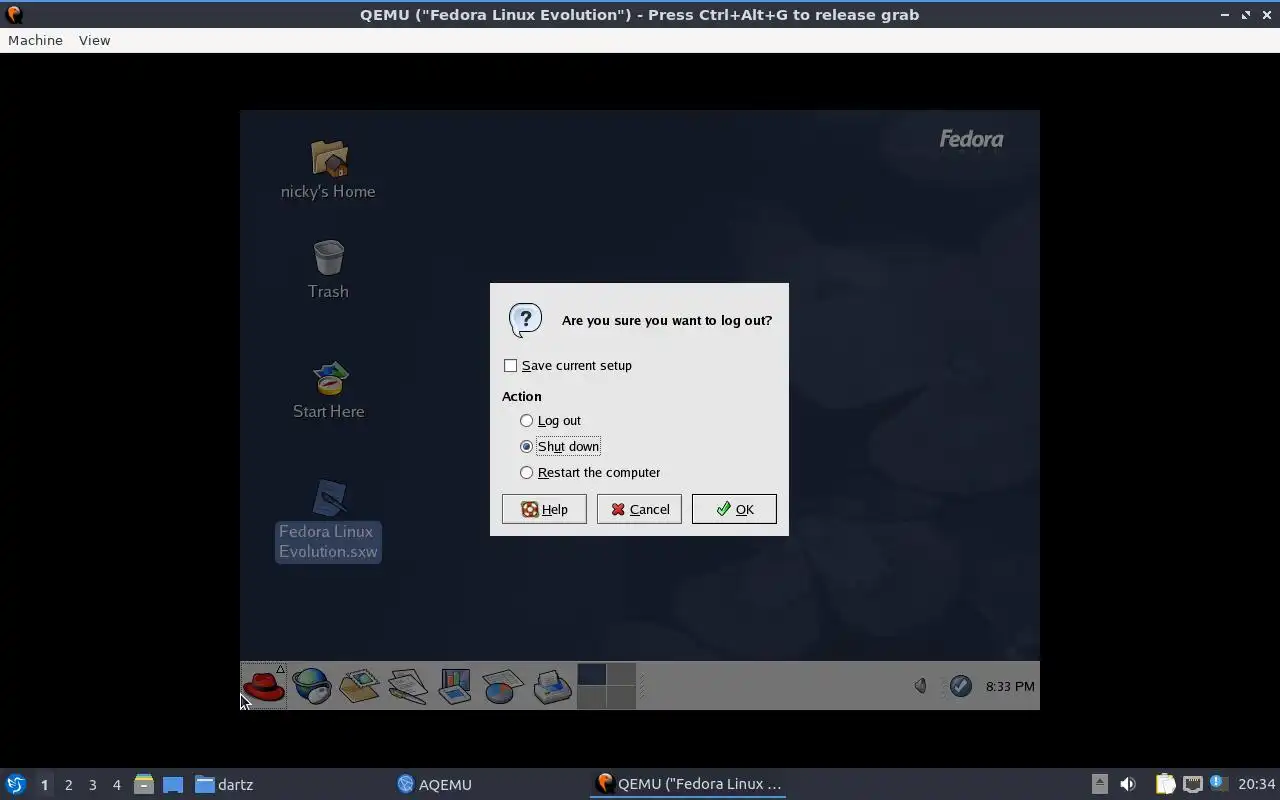Open host clipboard manager tray icon
Screen dimensions: 1280x800
[1165, 784]
